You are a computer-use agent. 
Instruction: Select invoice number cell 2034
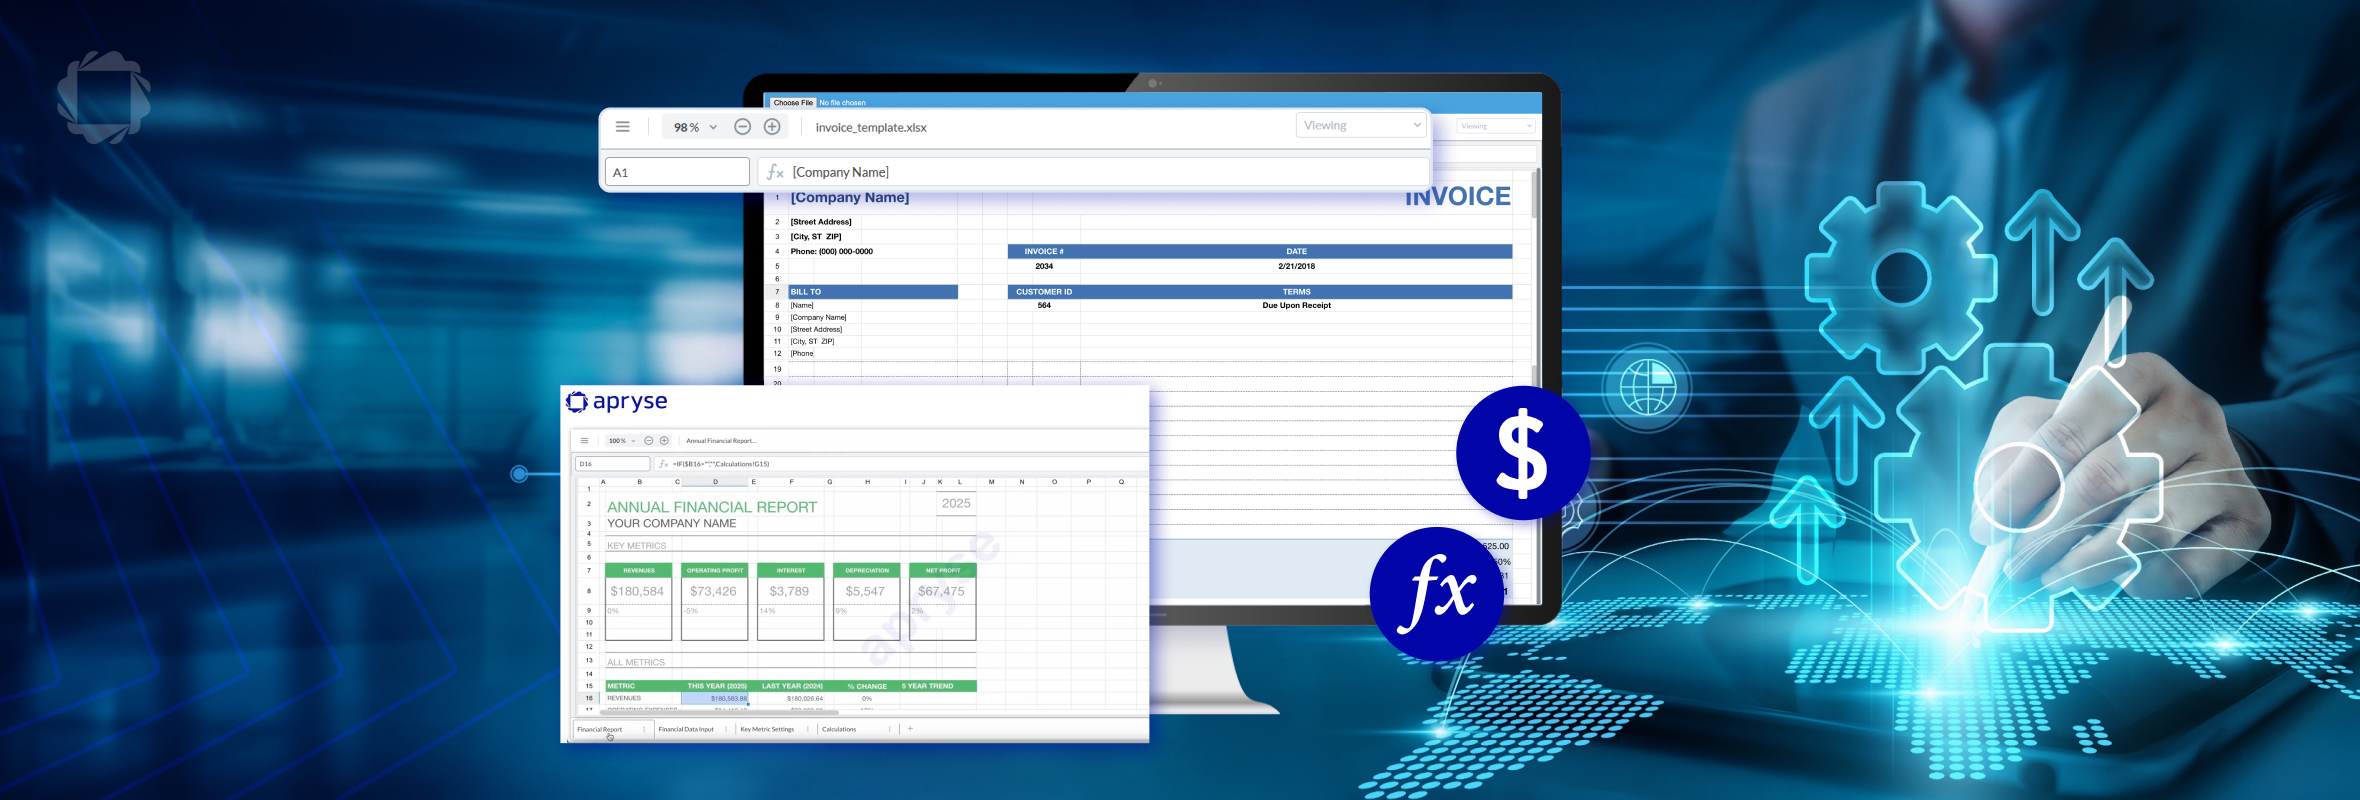click(1044, 266)
